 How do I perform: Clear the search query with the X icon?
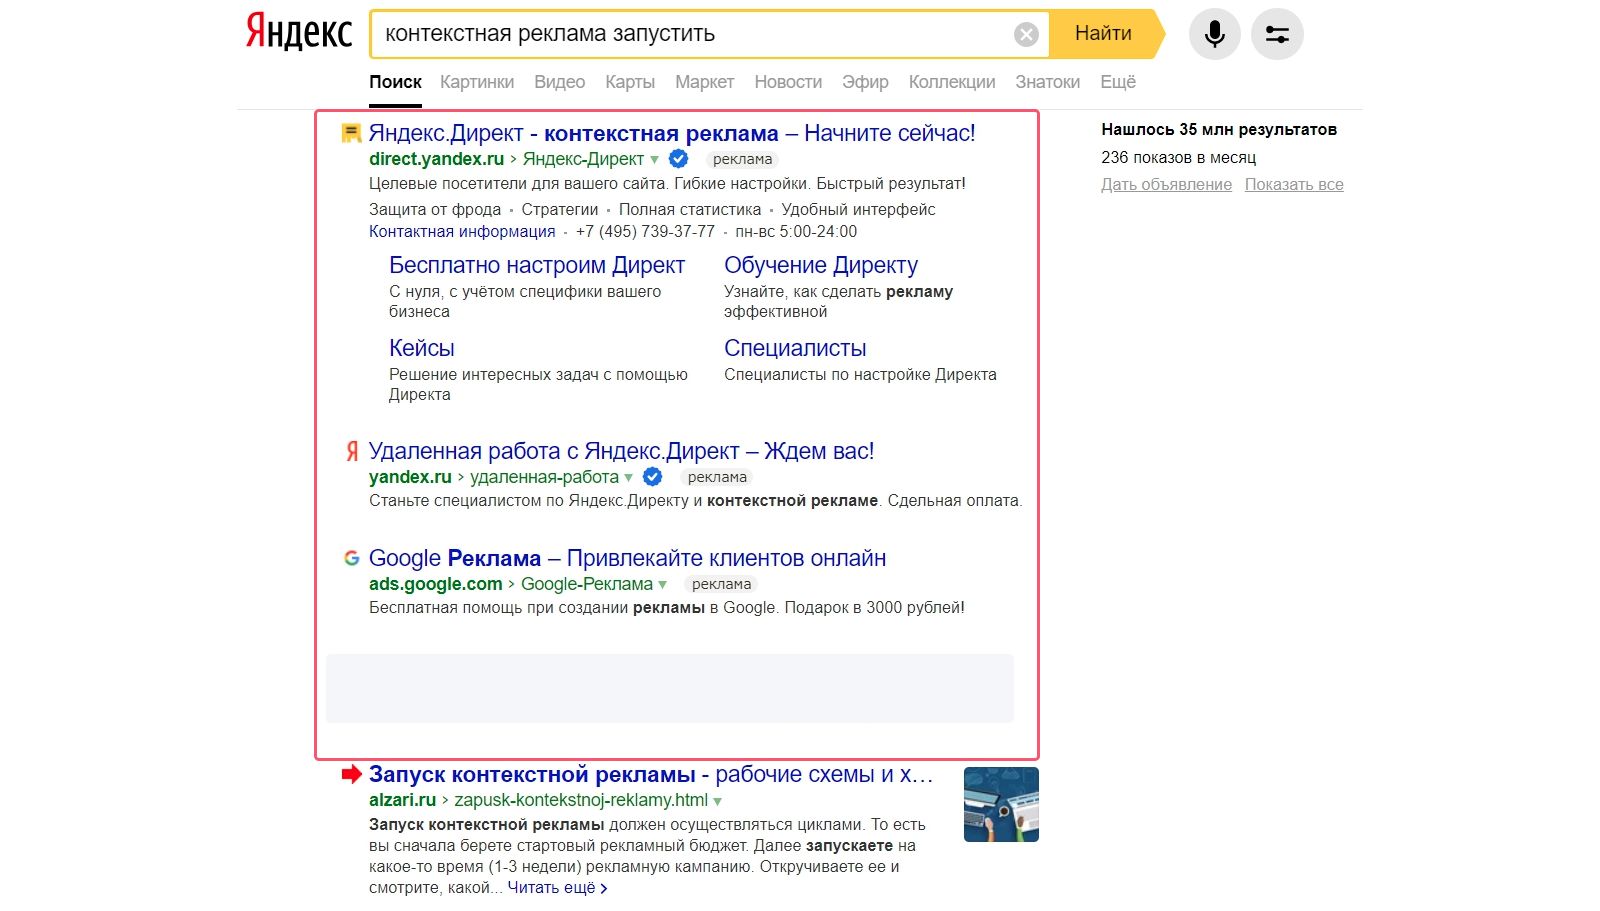1025,33
